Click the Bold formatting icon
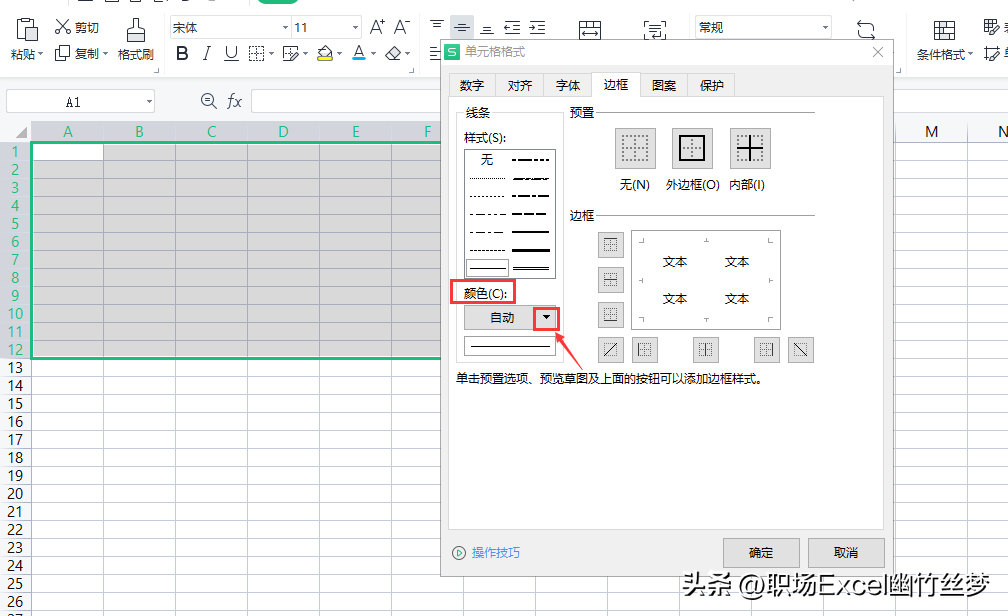1008x616 pixels. [182, 54]
